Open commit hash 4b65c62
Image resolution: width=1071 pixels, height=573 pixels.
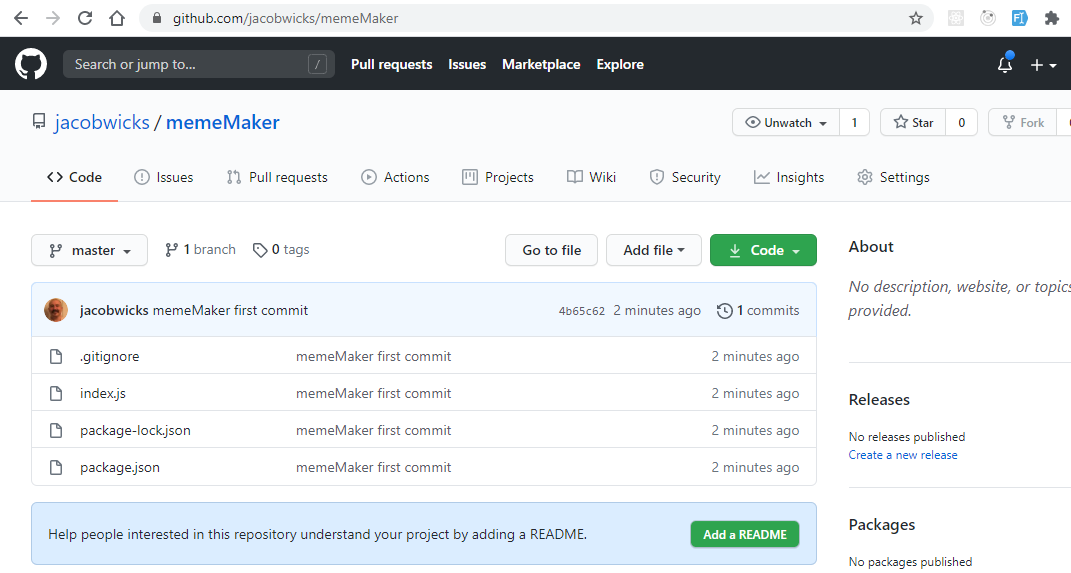[x=582, y=311]
